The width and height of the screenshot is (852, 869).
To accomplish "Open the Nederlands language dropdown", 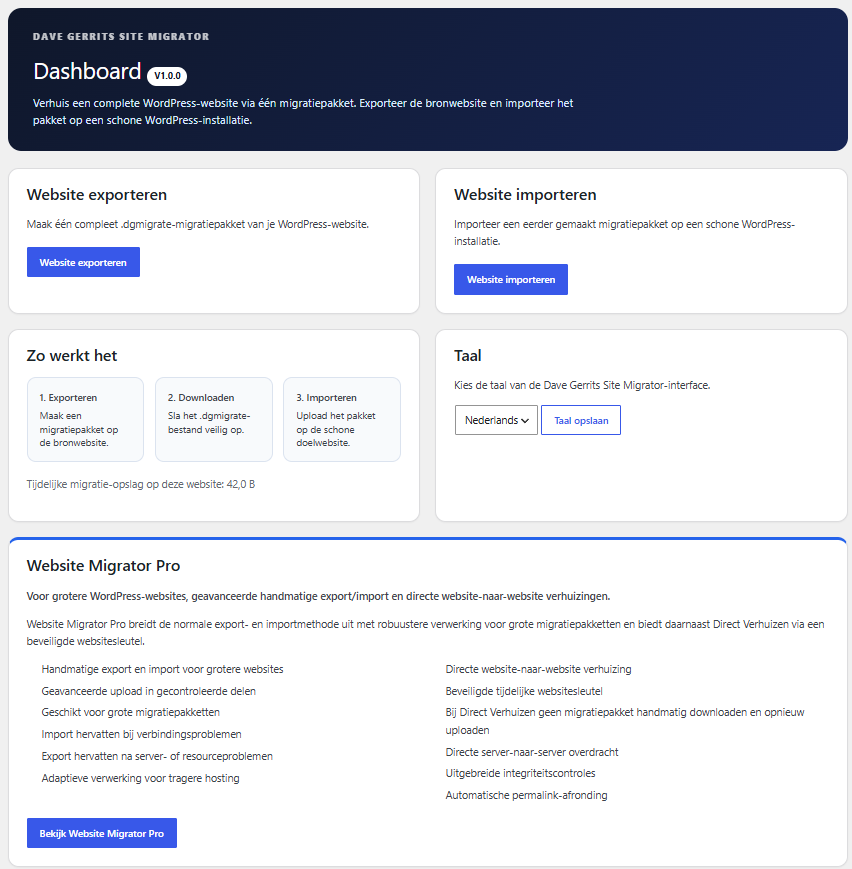I will tap(496, 420).
